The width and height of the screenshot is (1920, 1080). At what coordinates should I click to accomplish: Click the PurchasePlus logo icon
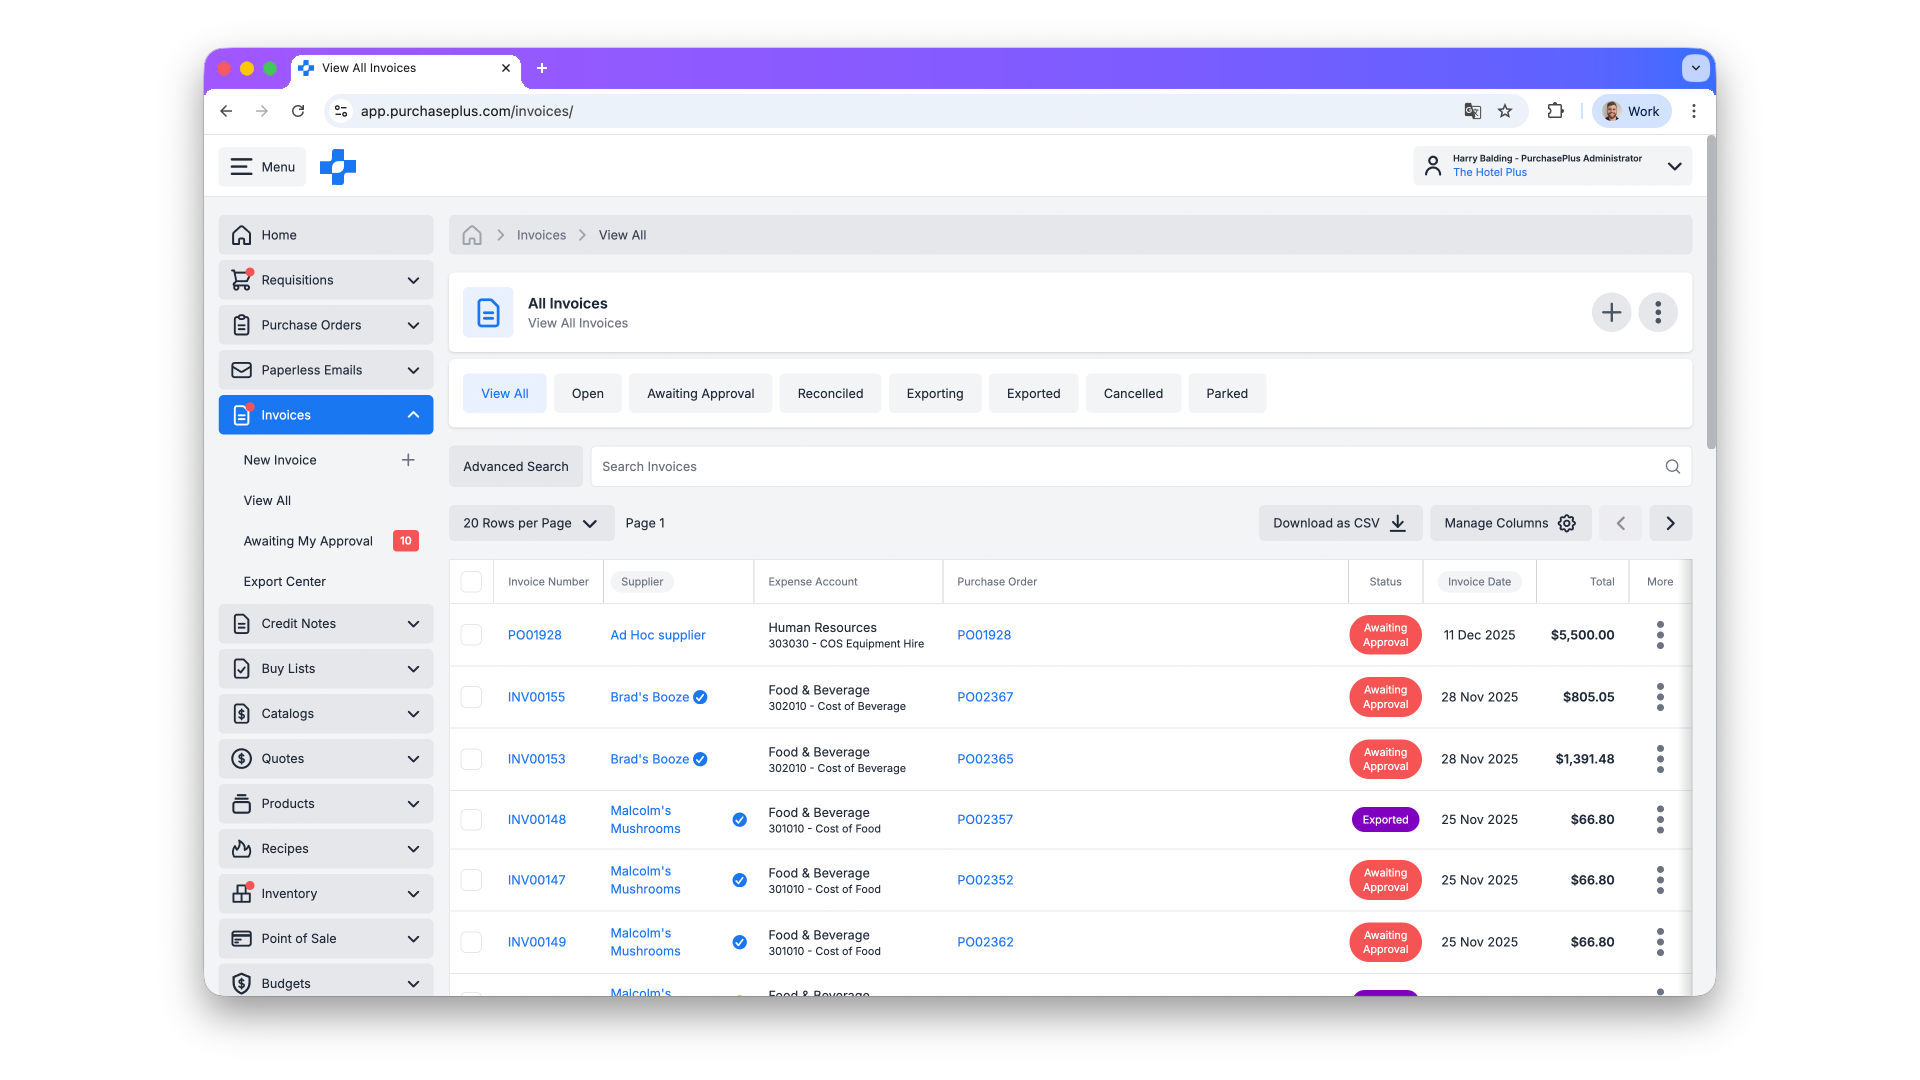(338, 167)
